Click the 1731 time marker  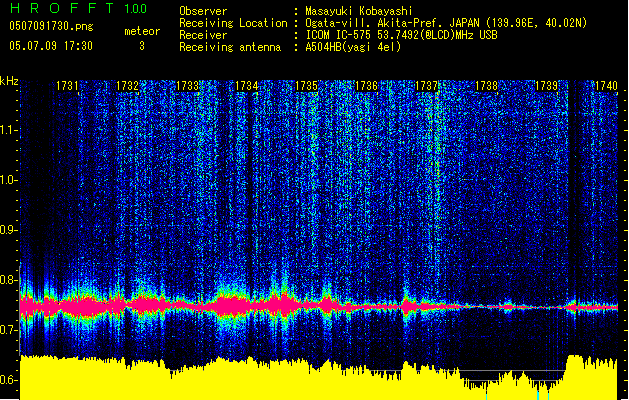click(67, 86)
